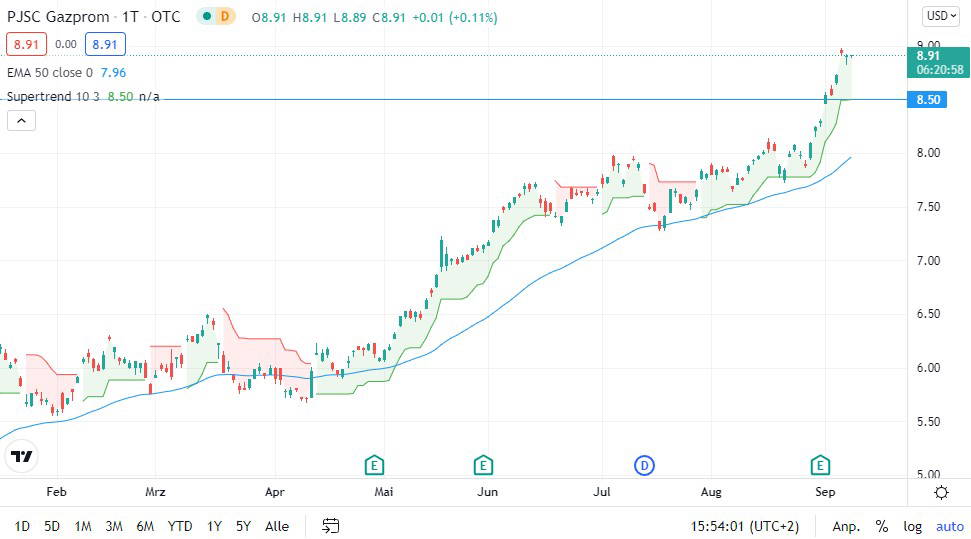The width and height of the screenshot is (971, 539).
Task: Click the Supertrend 10 3 indicator label
Action: 53,97
